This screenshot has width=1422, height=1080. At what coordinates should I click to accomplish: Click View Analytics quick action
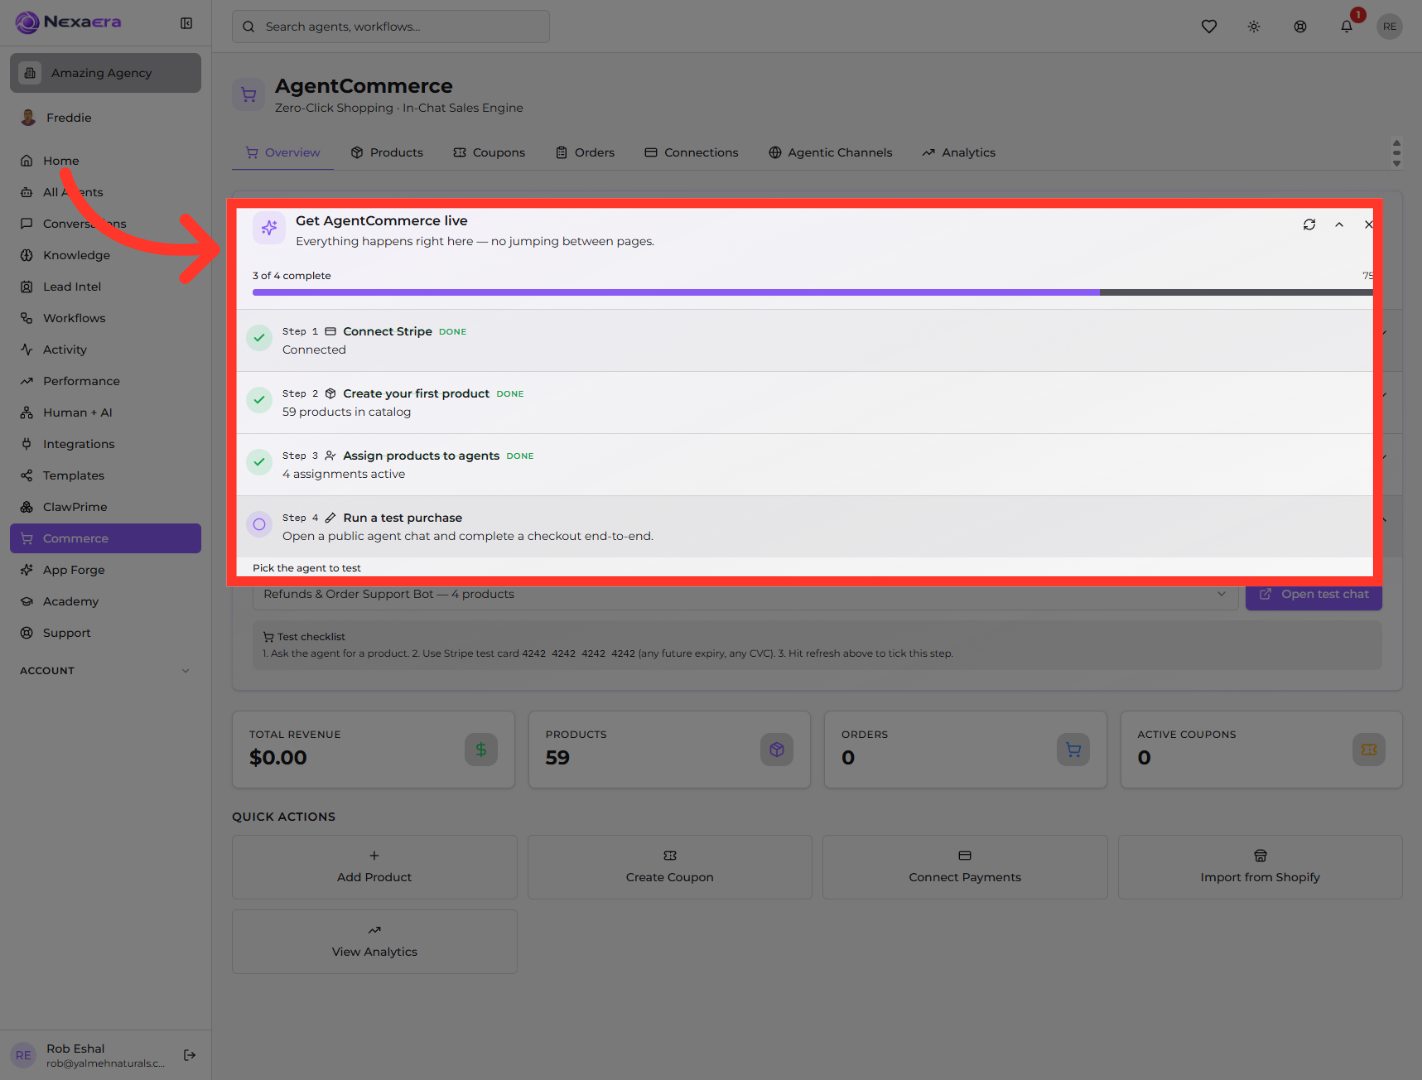[375, 941]
